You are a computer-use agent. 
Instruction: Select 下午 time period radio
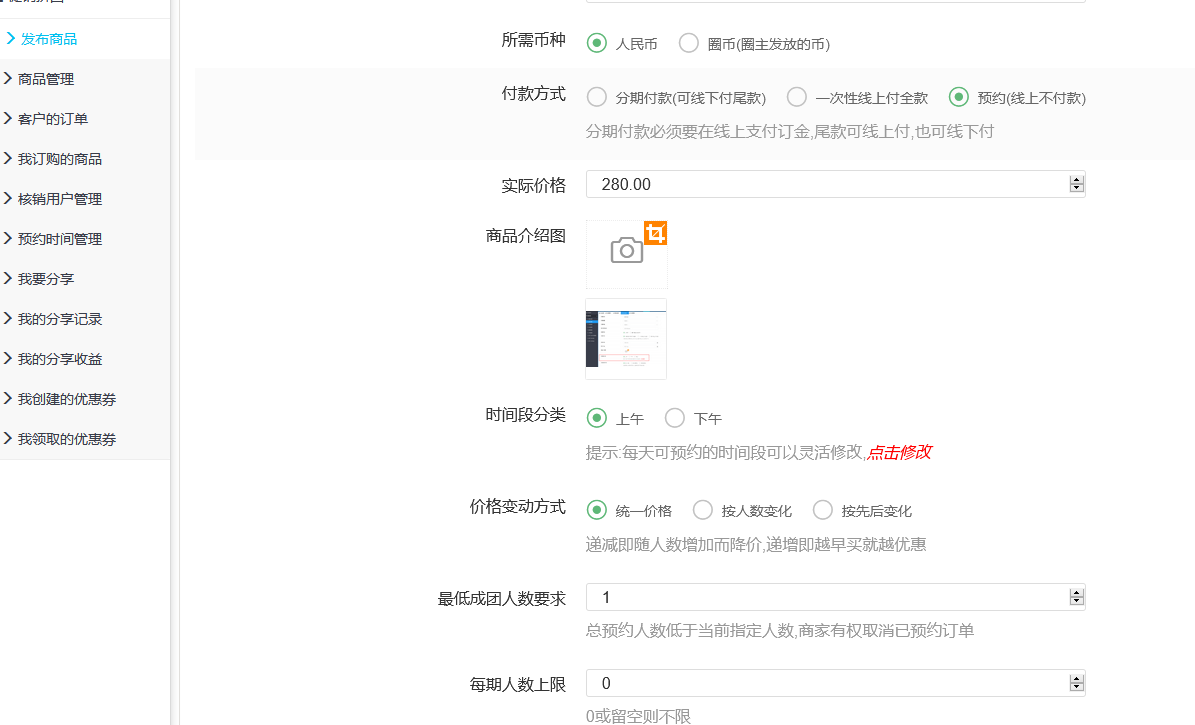point(675,418)
